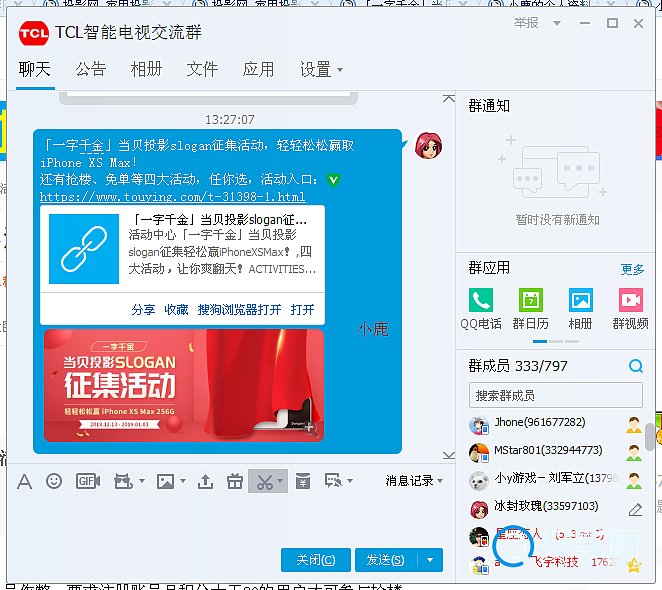The height and width of the screenshot is (590, 662).
Task: Open the 应用 tab
Action: click(258, 69)
